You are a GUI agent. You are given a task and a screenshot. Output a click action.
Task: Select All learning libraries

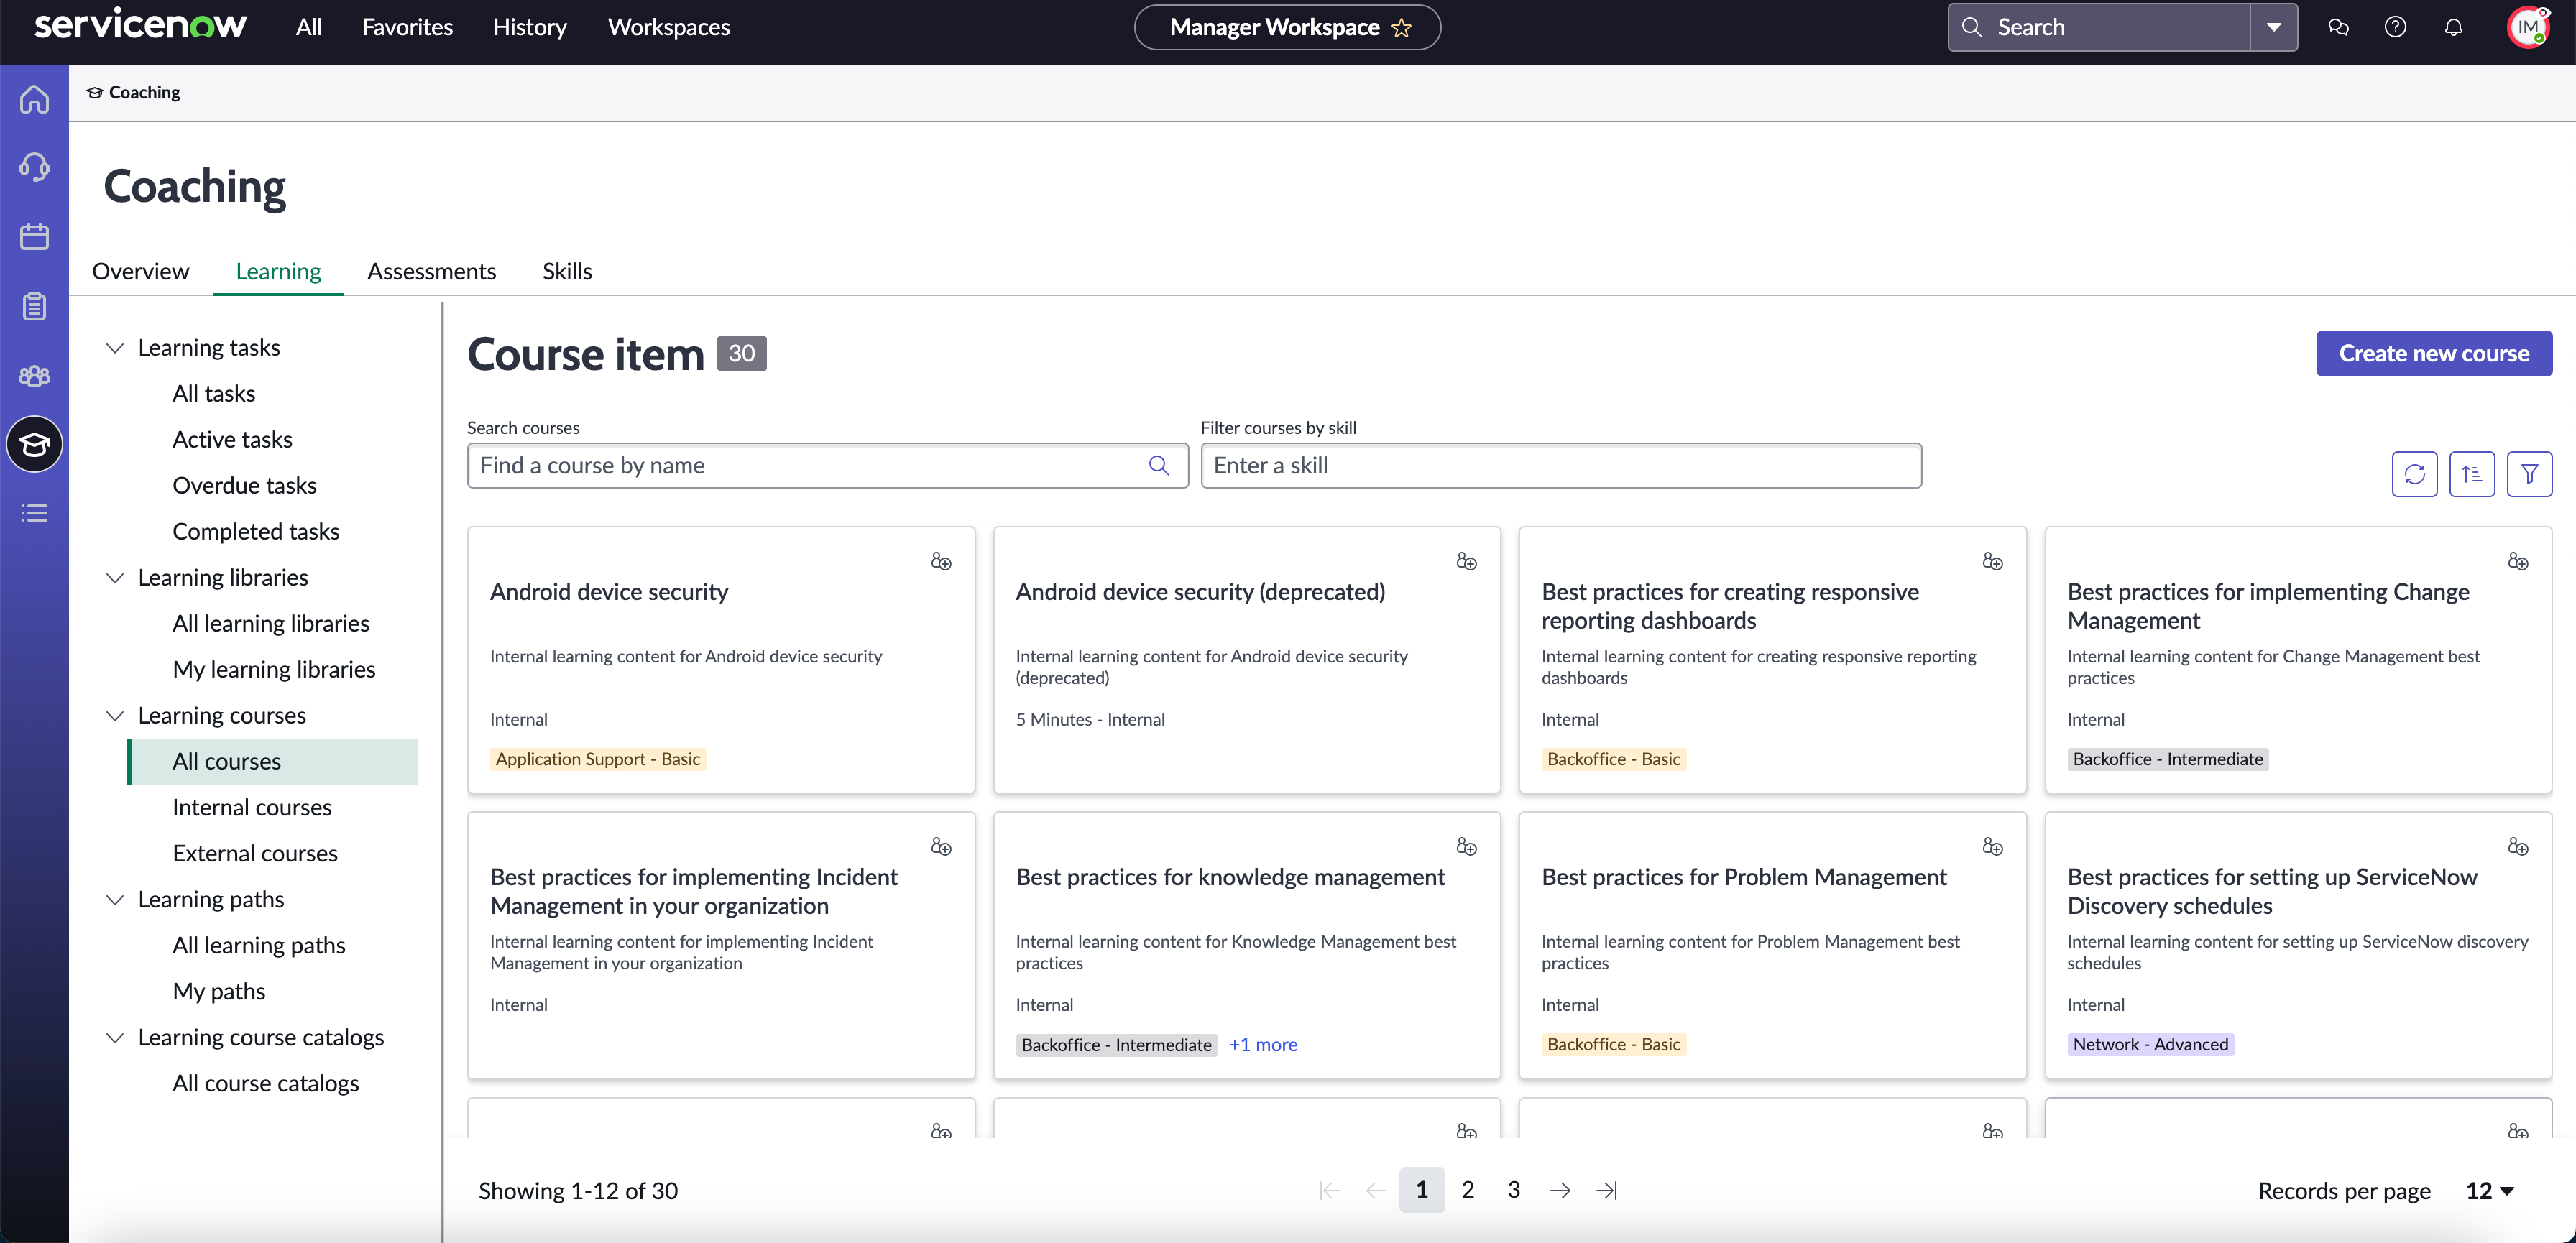270,623
